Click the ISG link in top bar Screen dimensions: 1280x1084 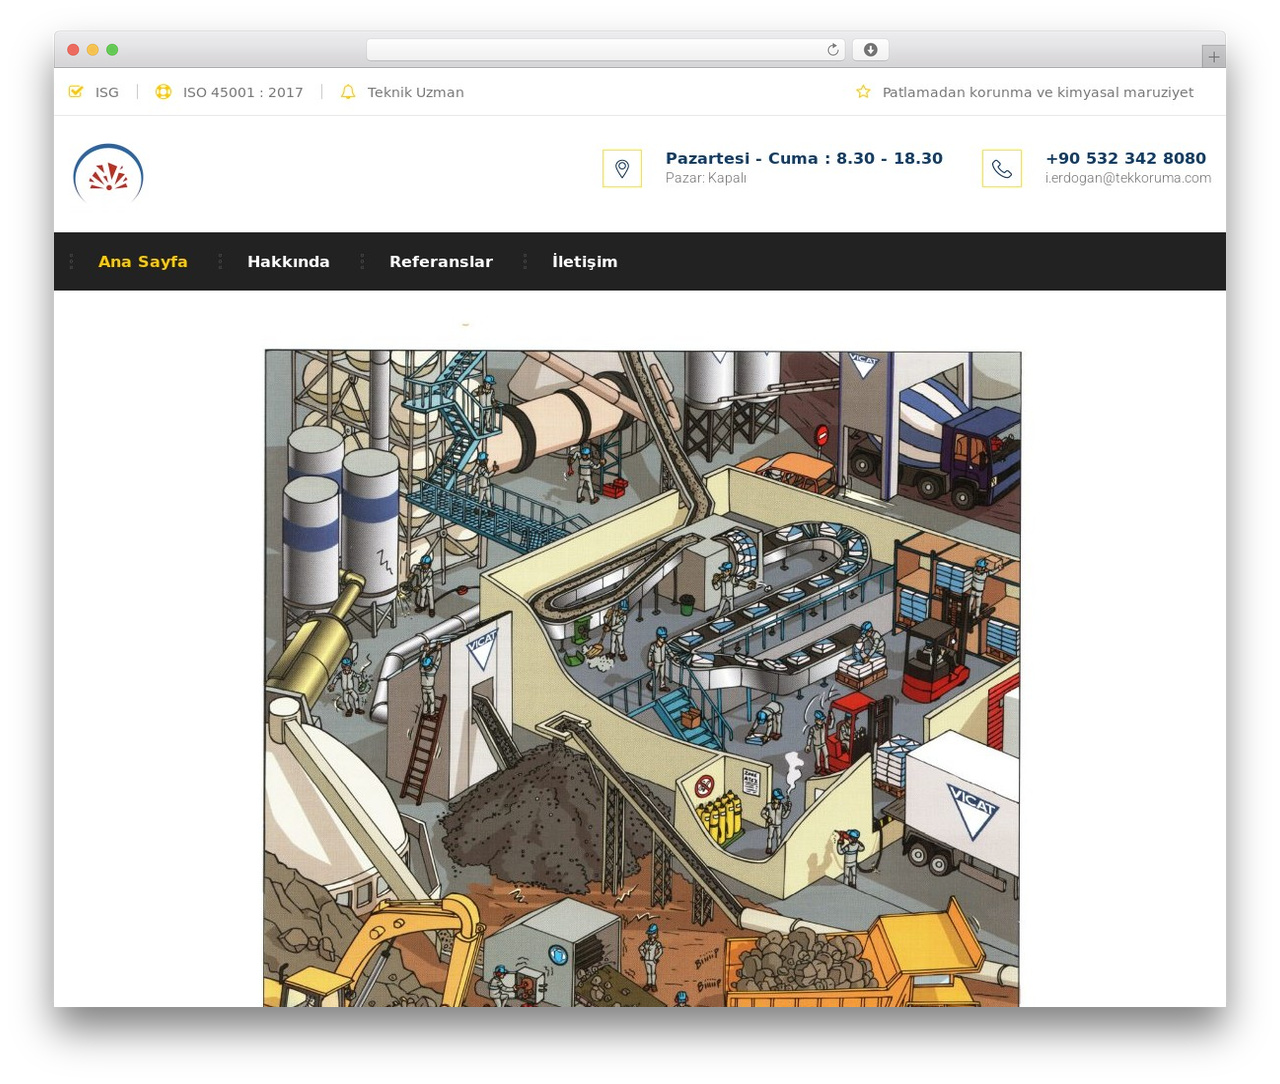(107, 92)
